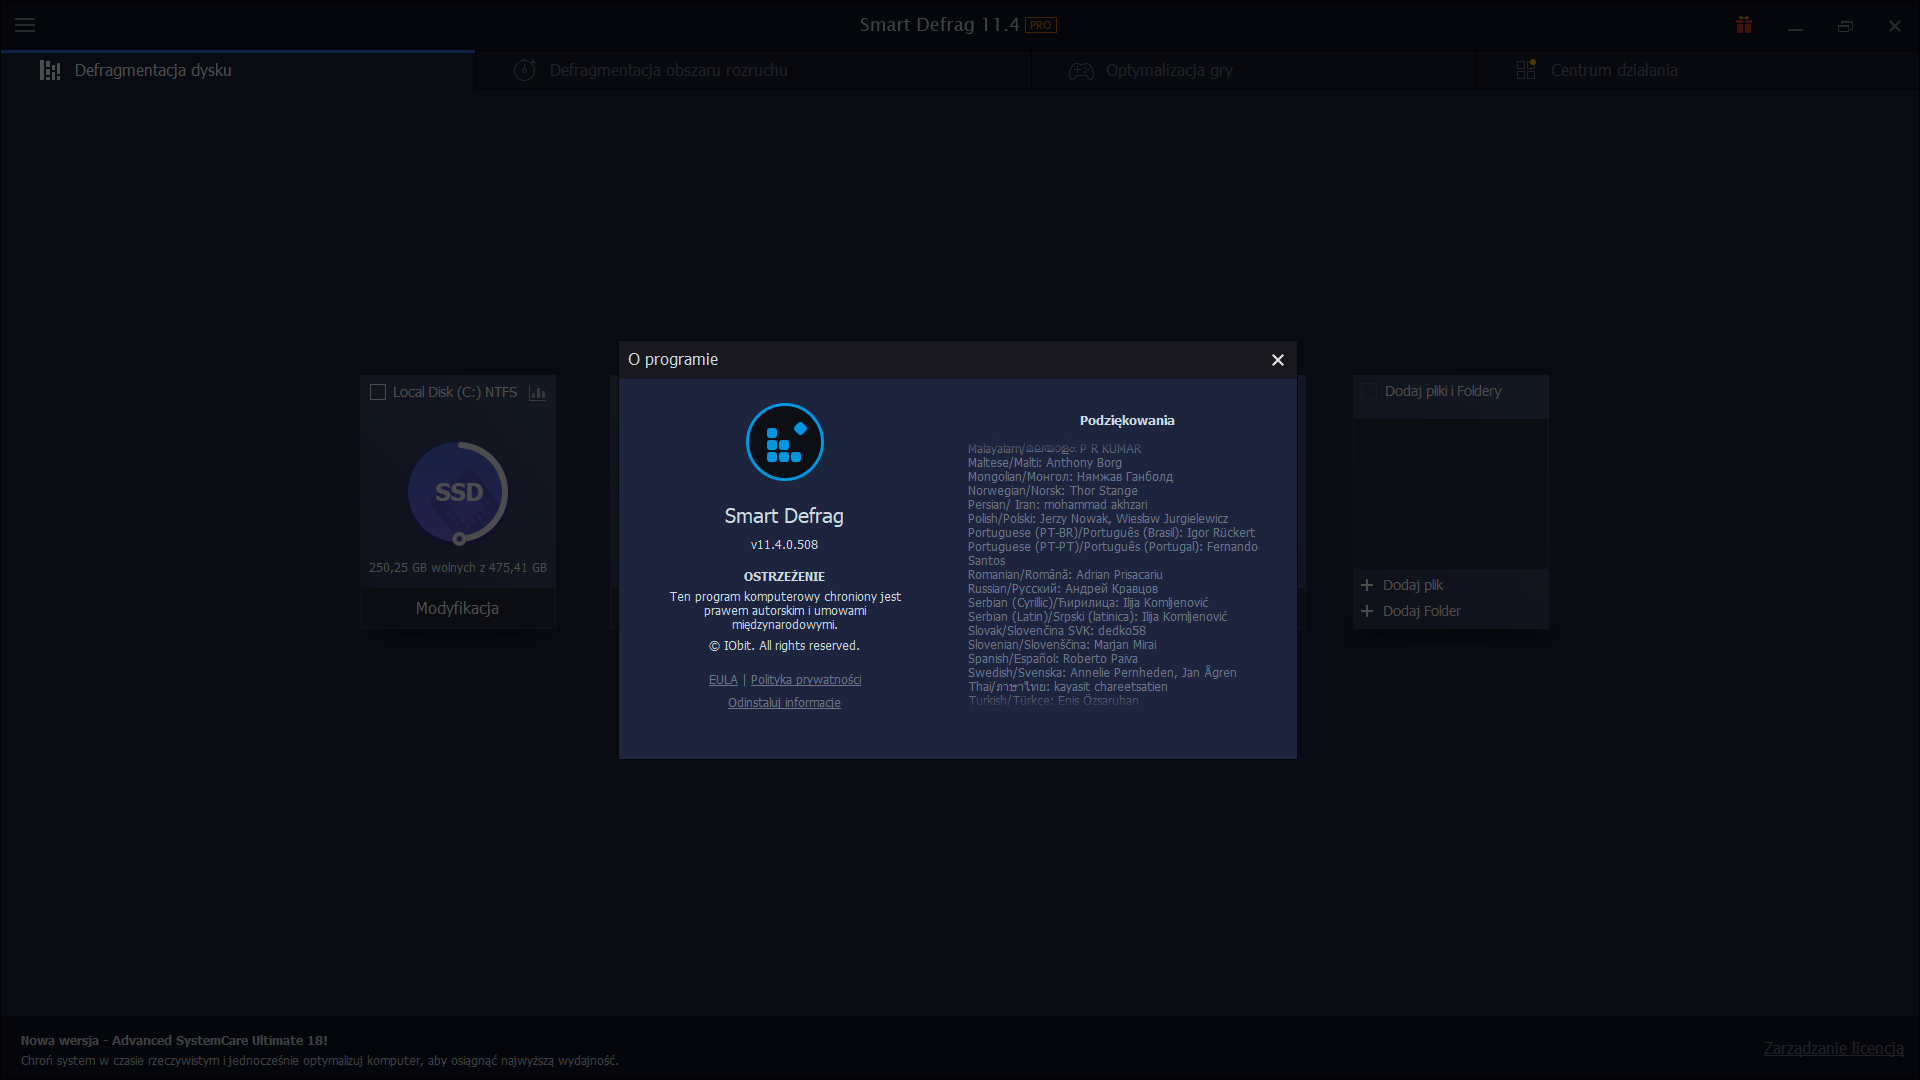
Task: Click the plus icon beside Dodaj Folder
Action: point(1367,611)
